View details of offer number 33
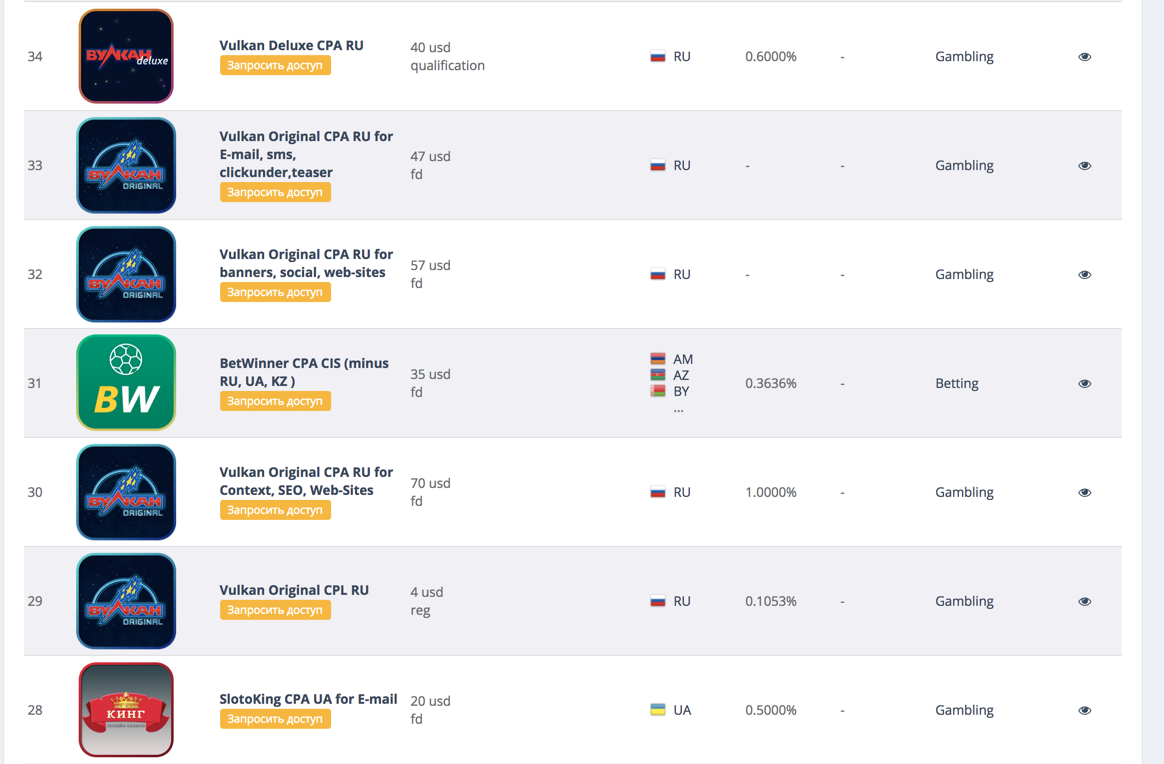The image size is (1164, 764). [x=1084, y=166]
